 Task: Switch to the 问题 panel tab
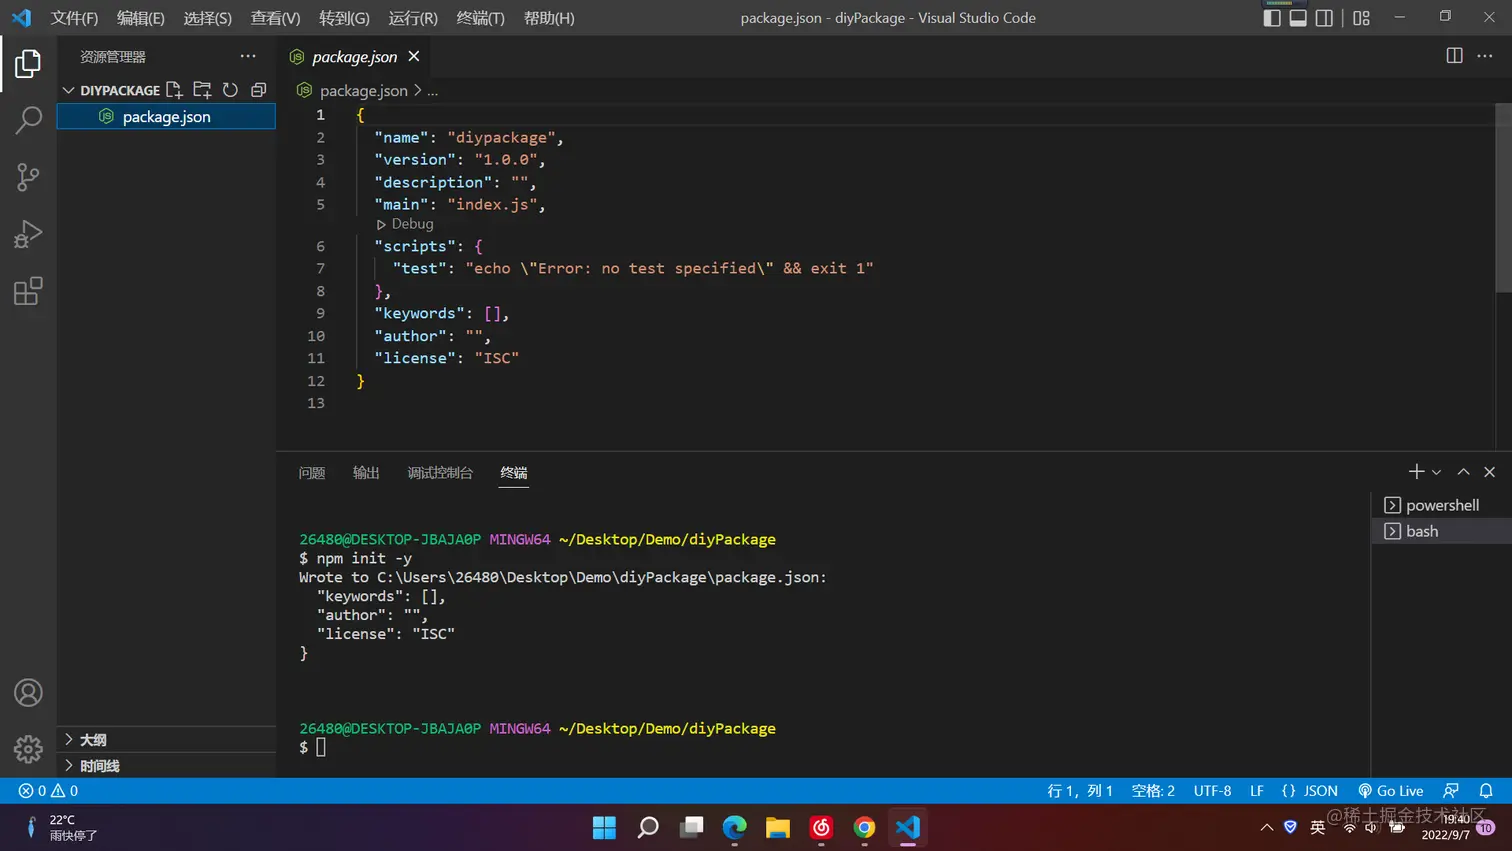pyautogui.click(x=312, y=472)
